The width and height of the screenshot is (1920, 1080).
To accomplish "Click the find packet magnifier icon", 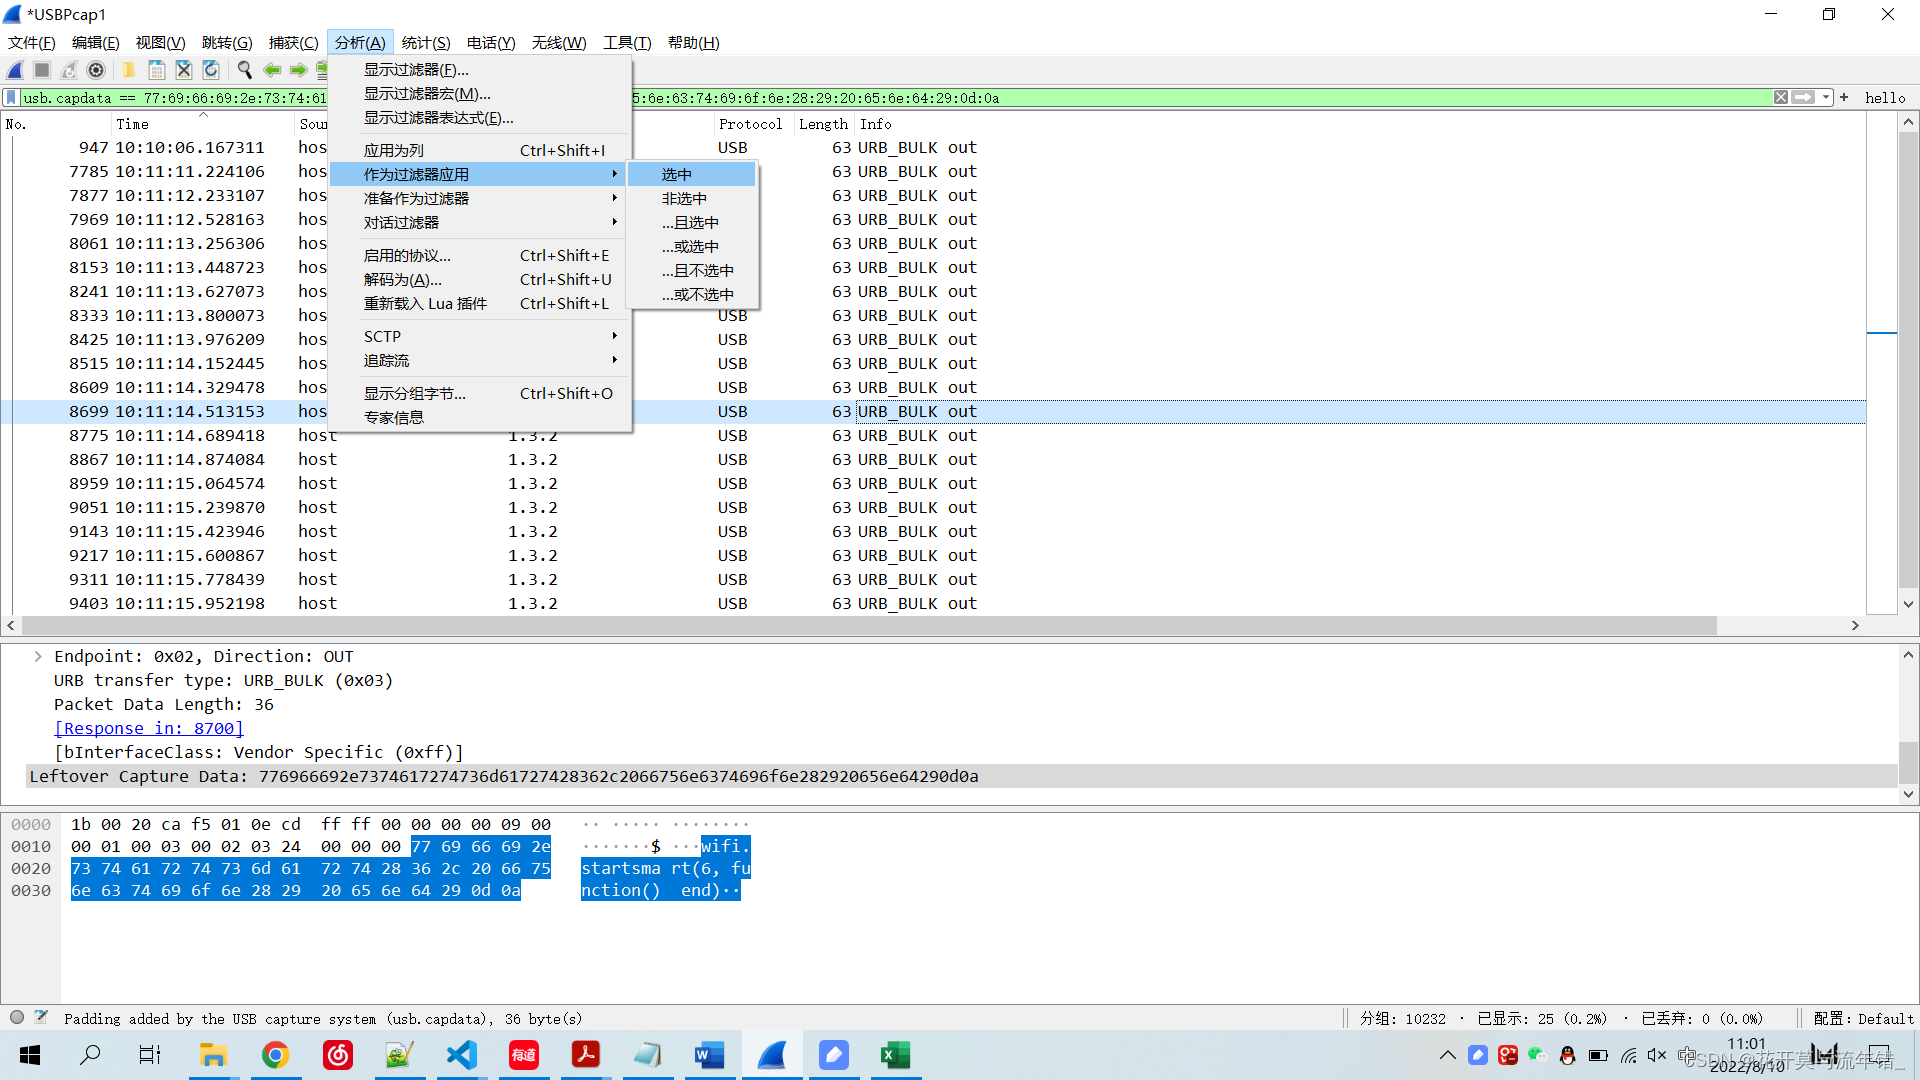I will [x=244, y=70].
